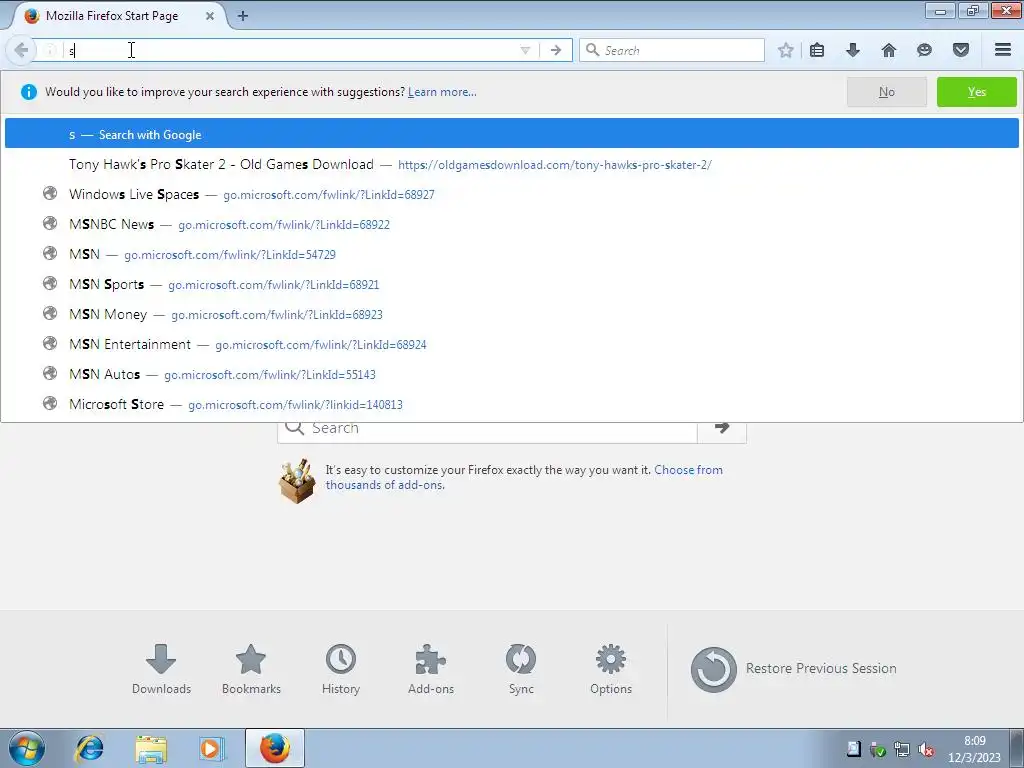Open a new tab with plus button
The image size is (1024, 768).
(x=243, y=16)
